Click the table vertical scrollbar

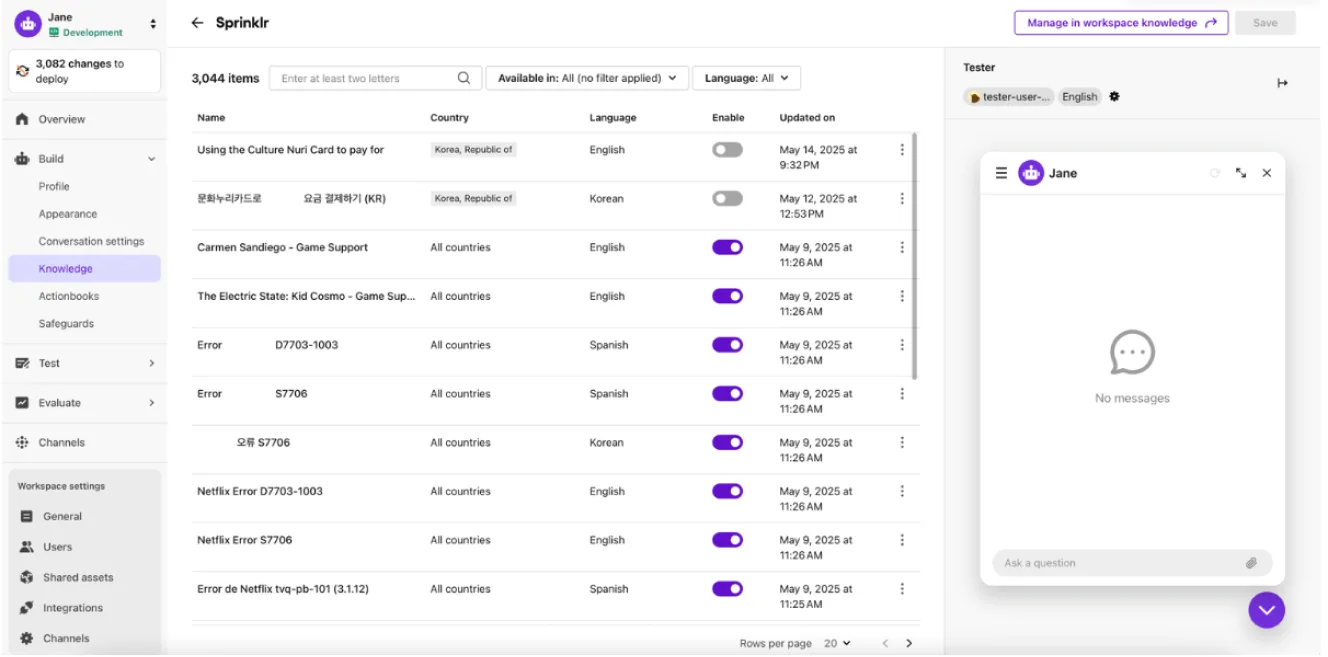(915, 257)
